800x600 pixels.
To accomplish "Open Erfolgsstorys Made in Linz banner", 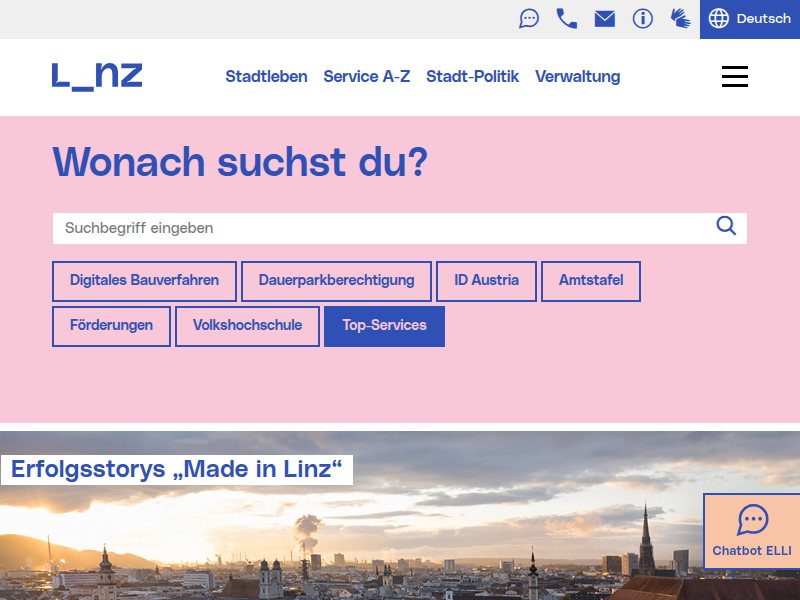I will [177, 469].
